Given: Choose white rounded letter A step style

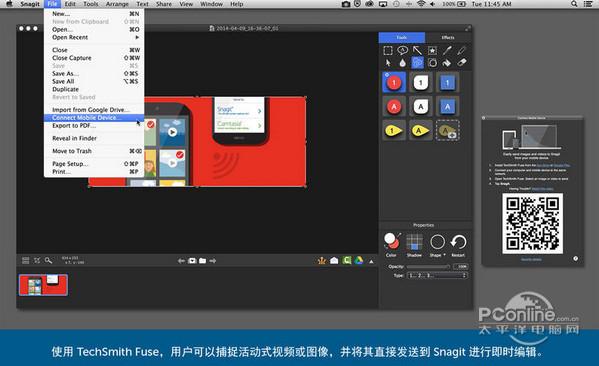Looking at the screenshot, I should (x=421, y=107).
